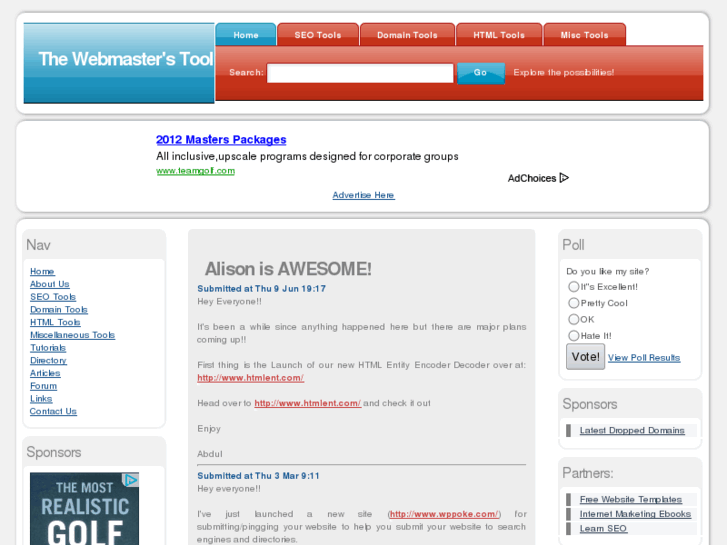Go to Home in Nav sidebar

tap(42, 271)
